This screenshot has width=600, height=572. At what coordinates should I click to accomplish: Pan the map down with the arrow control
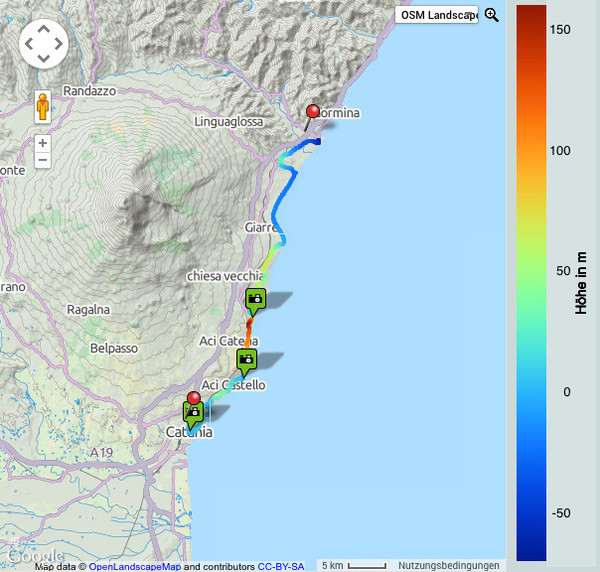click(43, 58)
